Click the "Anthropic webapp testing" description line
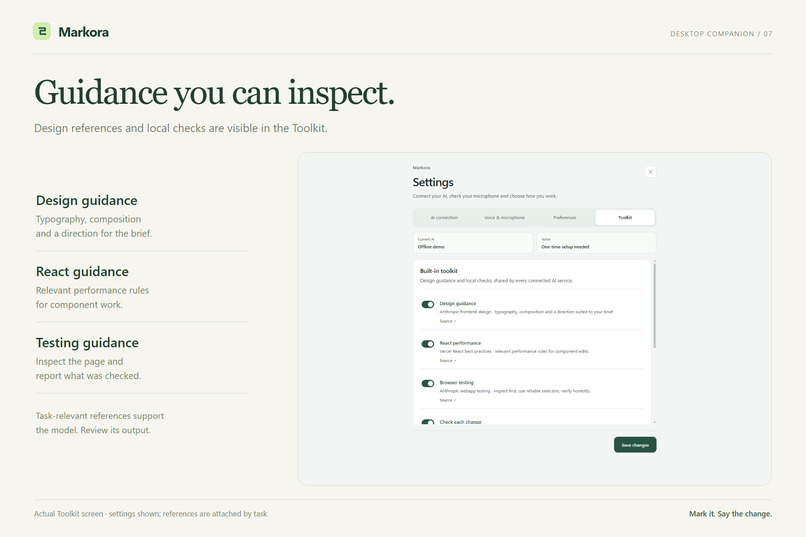 point(515,391)
